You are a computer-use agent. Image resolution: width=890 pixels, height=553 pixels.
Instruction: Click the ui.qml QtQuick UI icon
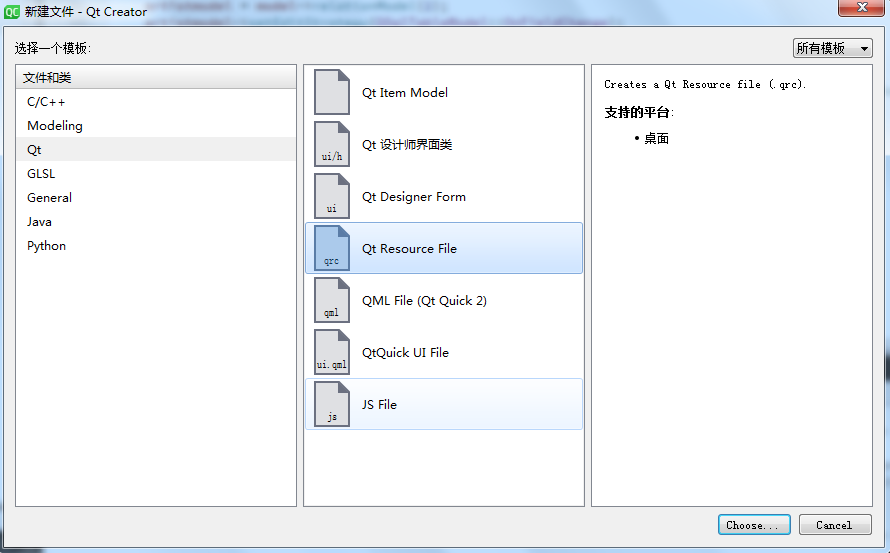332,352
